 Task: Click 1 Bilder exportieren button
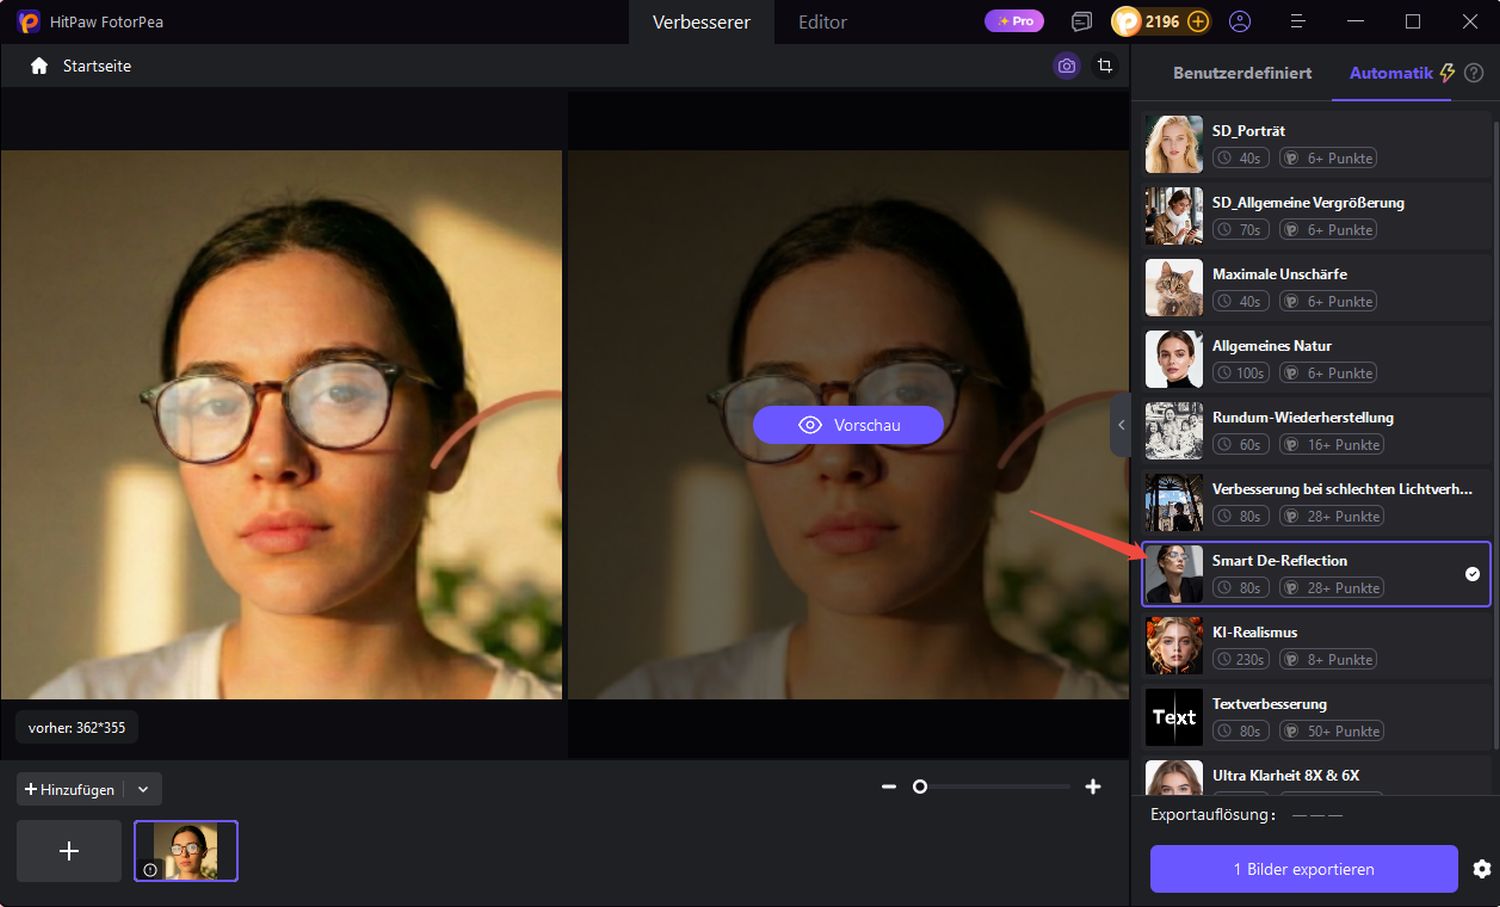(1304, 869)
